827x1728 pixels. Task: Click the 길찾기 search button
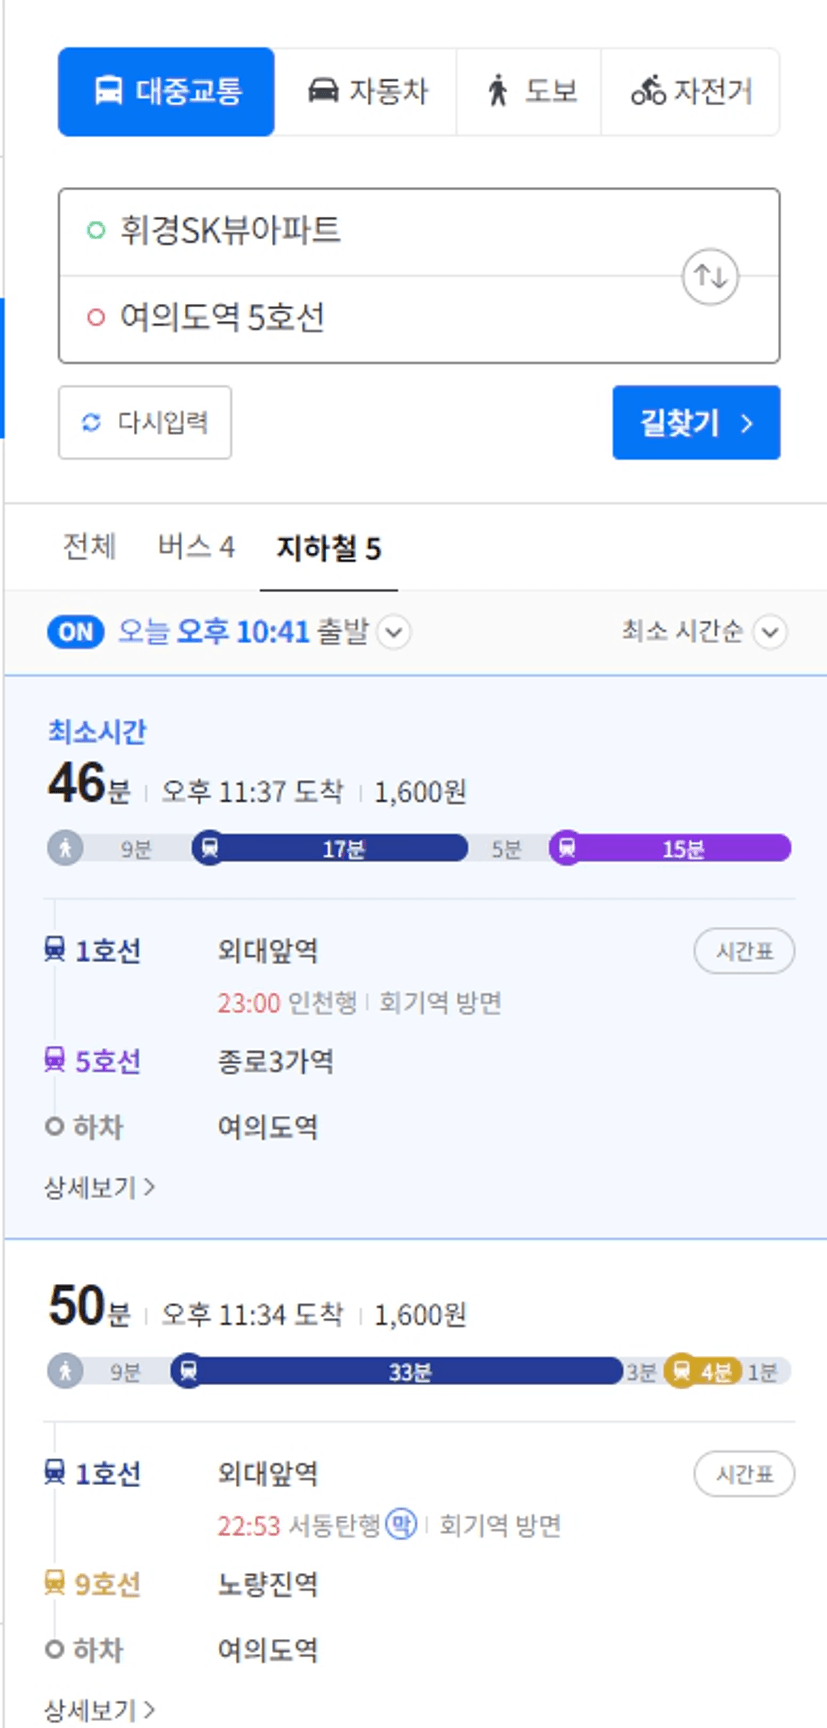(696, 422)
